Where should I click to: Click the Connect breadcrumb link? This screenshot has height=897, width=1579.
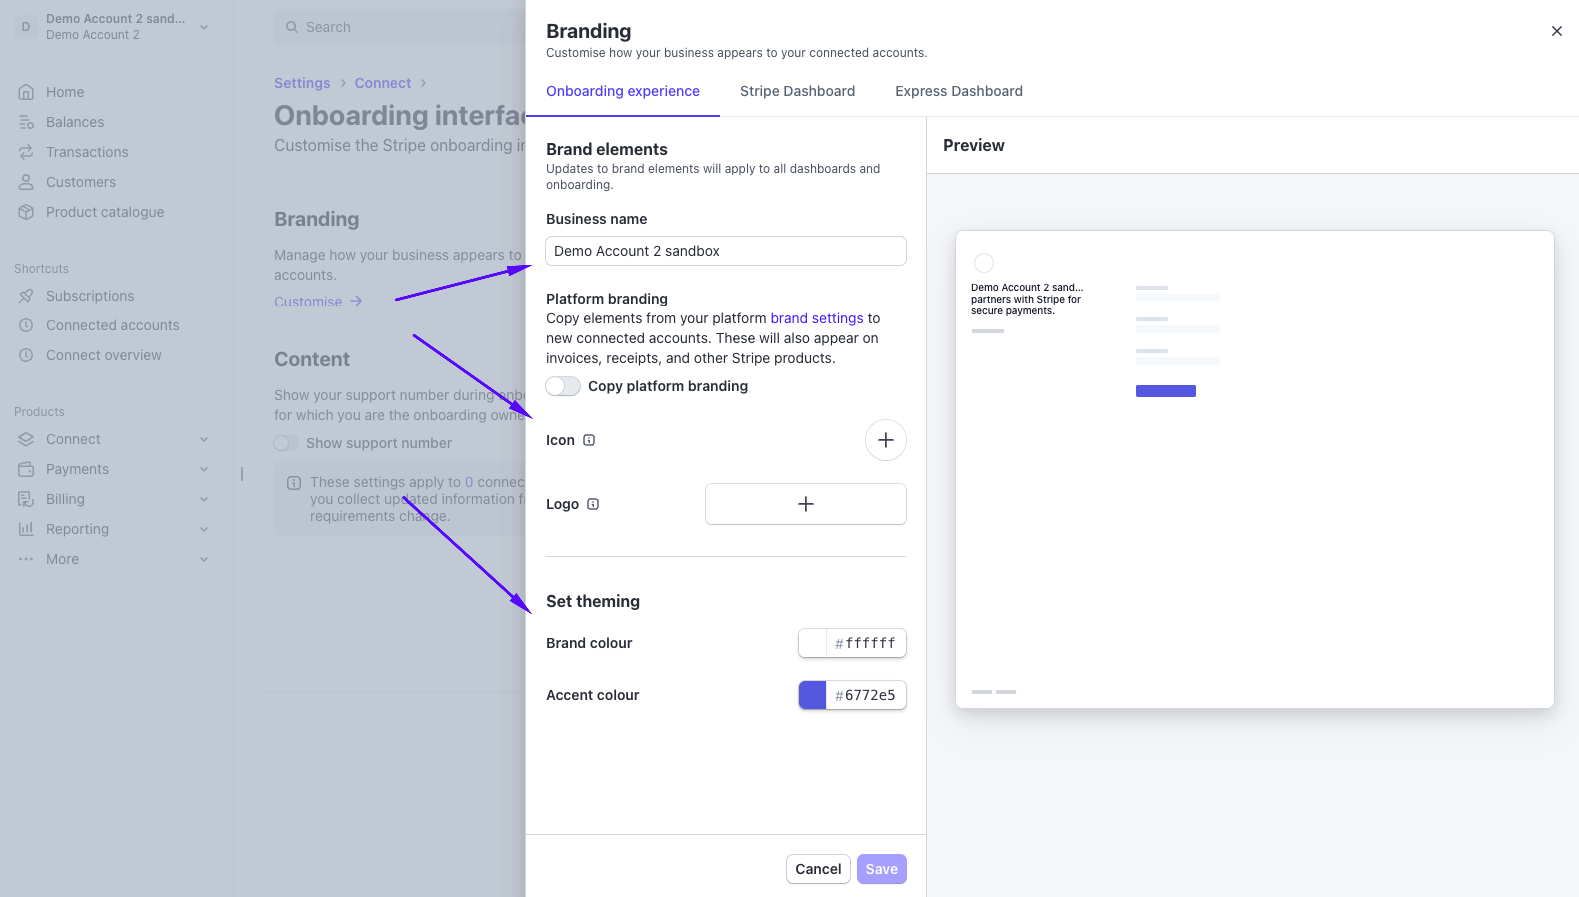[383, 83]
